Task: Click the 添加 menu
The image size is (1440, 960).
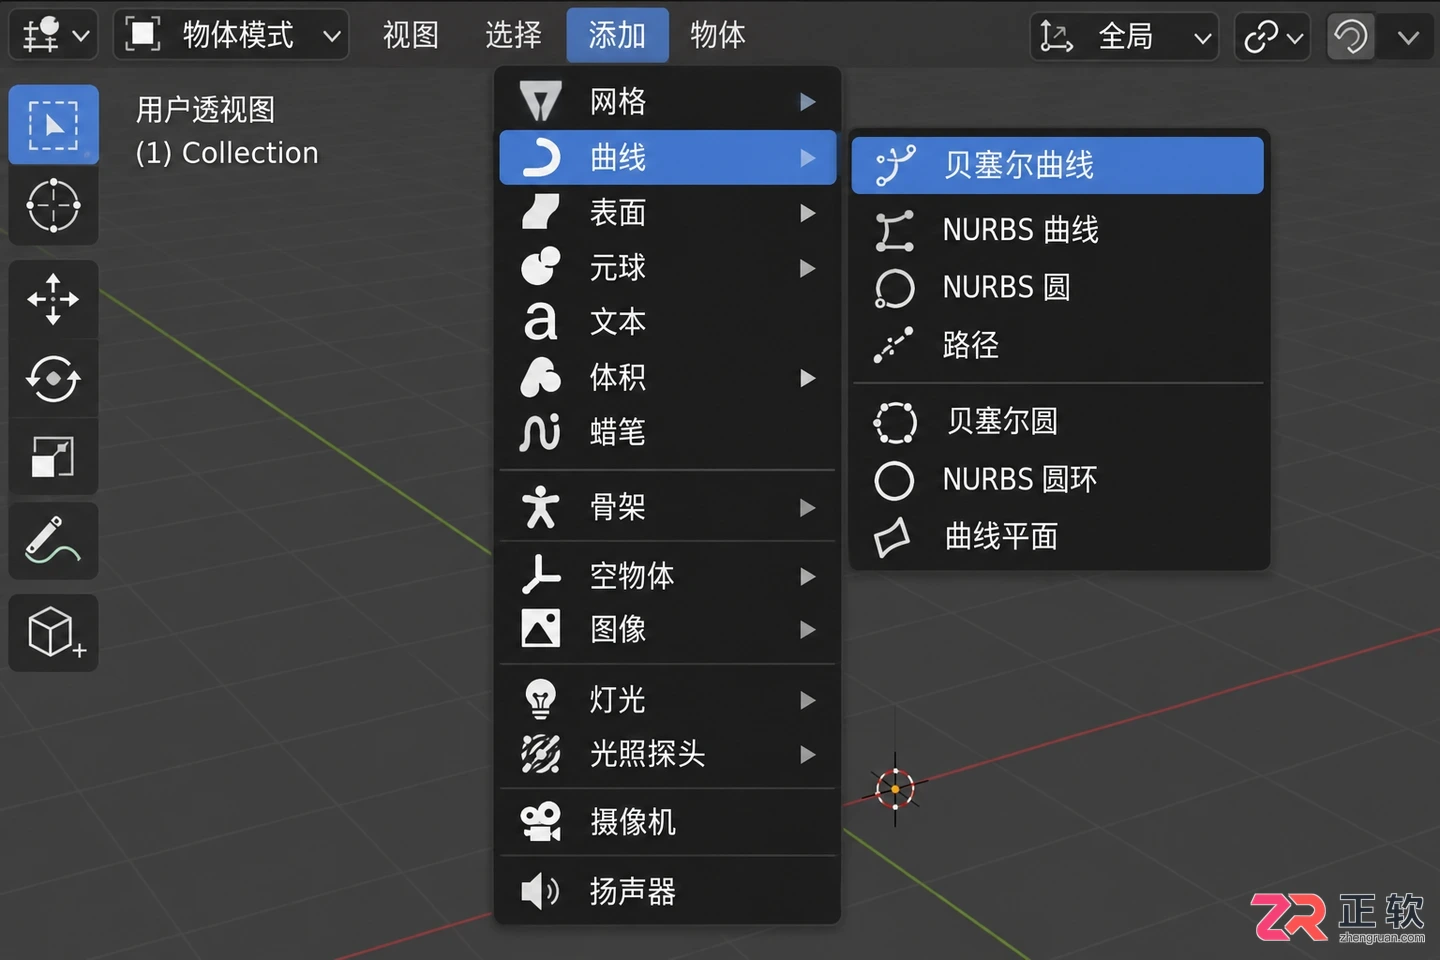Action: pyautogui.click(x=617, y=36)
